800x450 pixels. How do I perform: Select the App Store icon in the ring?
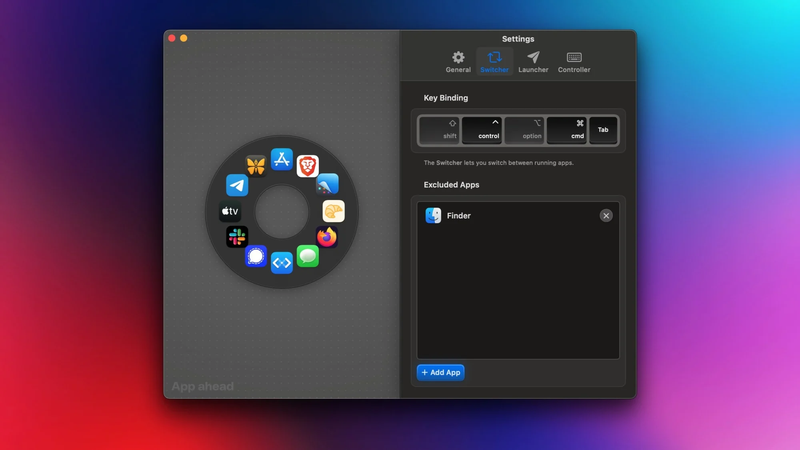pos(282,160)
